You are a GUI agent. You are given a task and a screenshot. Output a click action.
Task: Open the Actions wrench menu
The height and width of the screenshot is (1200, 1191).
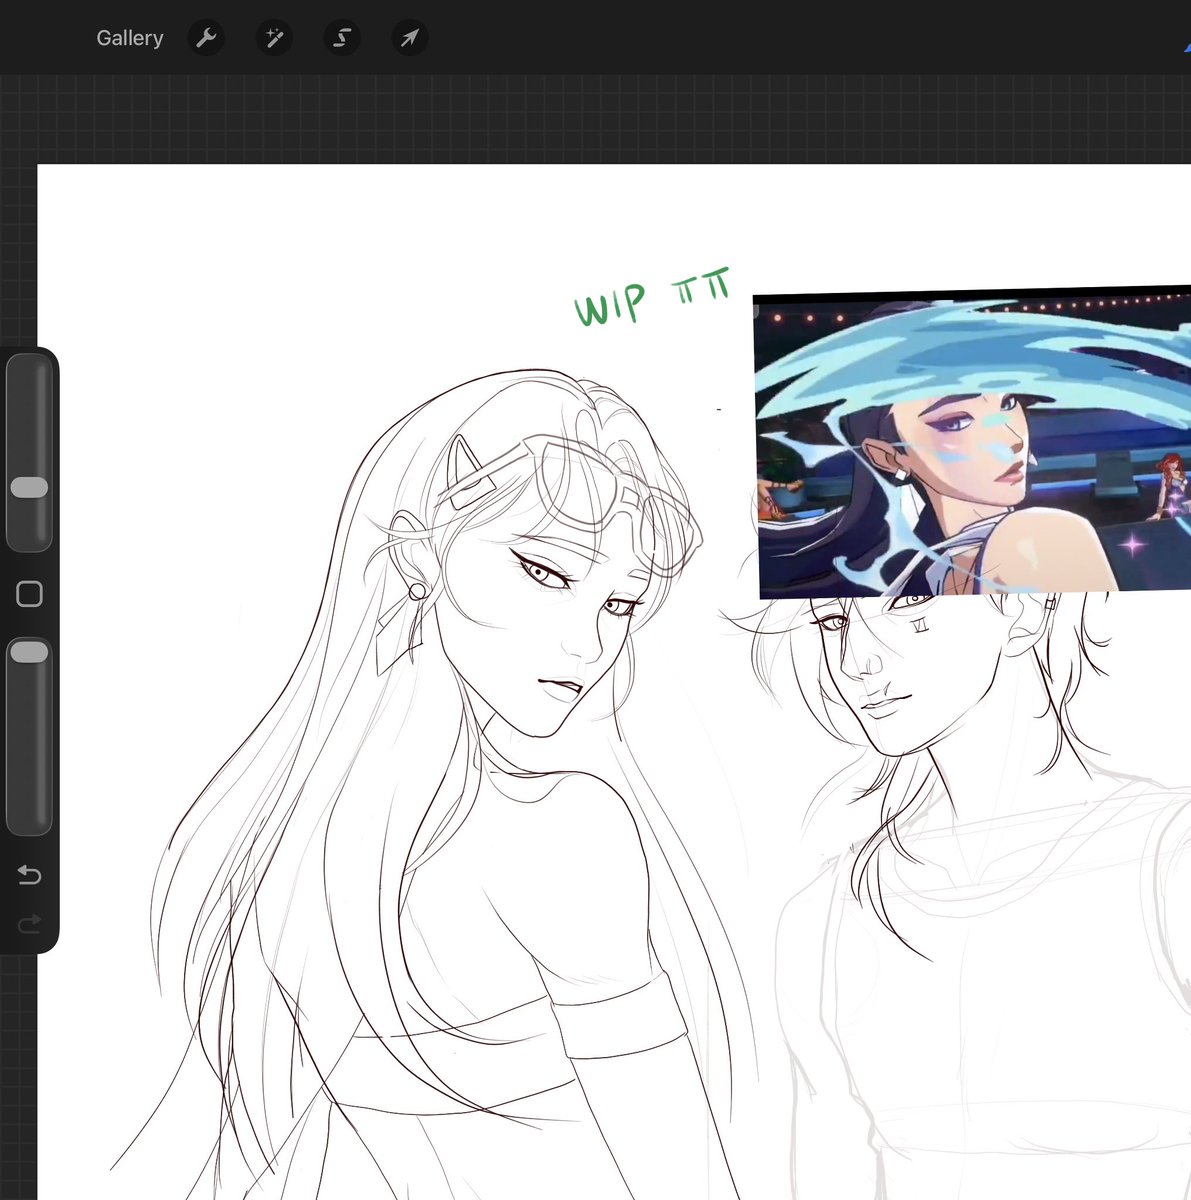click(x=206, y=38)
